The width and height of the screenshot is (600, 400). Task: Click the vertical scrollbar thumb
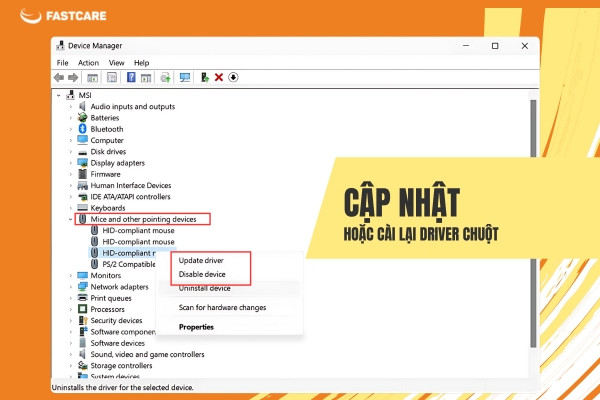click(x=533, y=224)
